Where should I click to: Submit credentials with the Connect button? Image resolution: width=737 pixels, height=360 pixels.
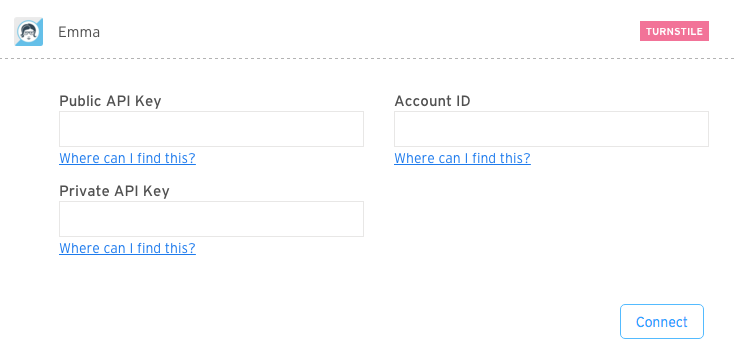point(662,321)
